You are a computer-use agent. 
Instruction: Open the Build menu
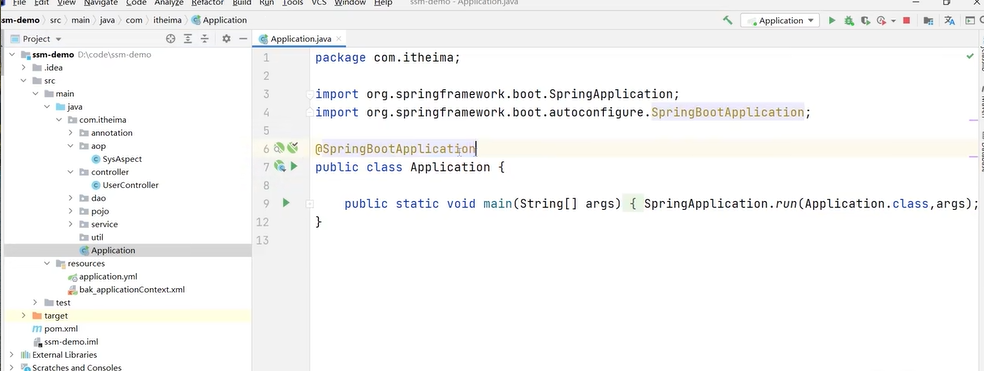242,3
